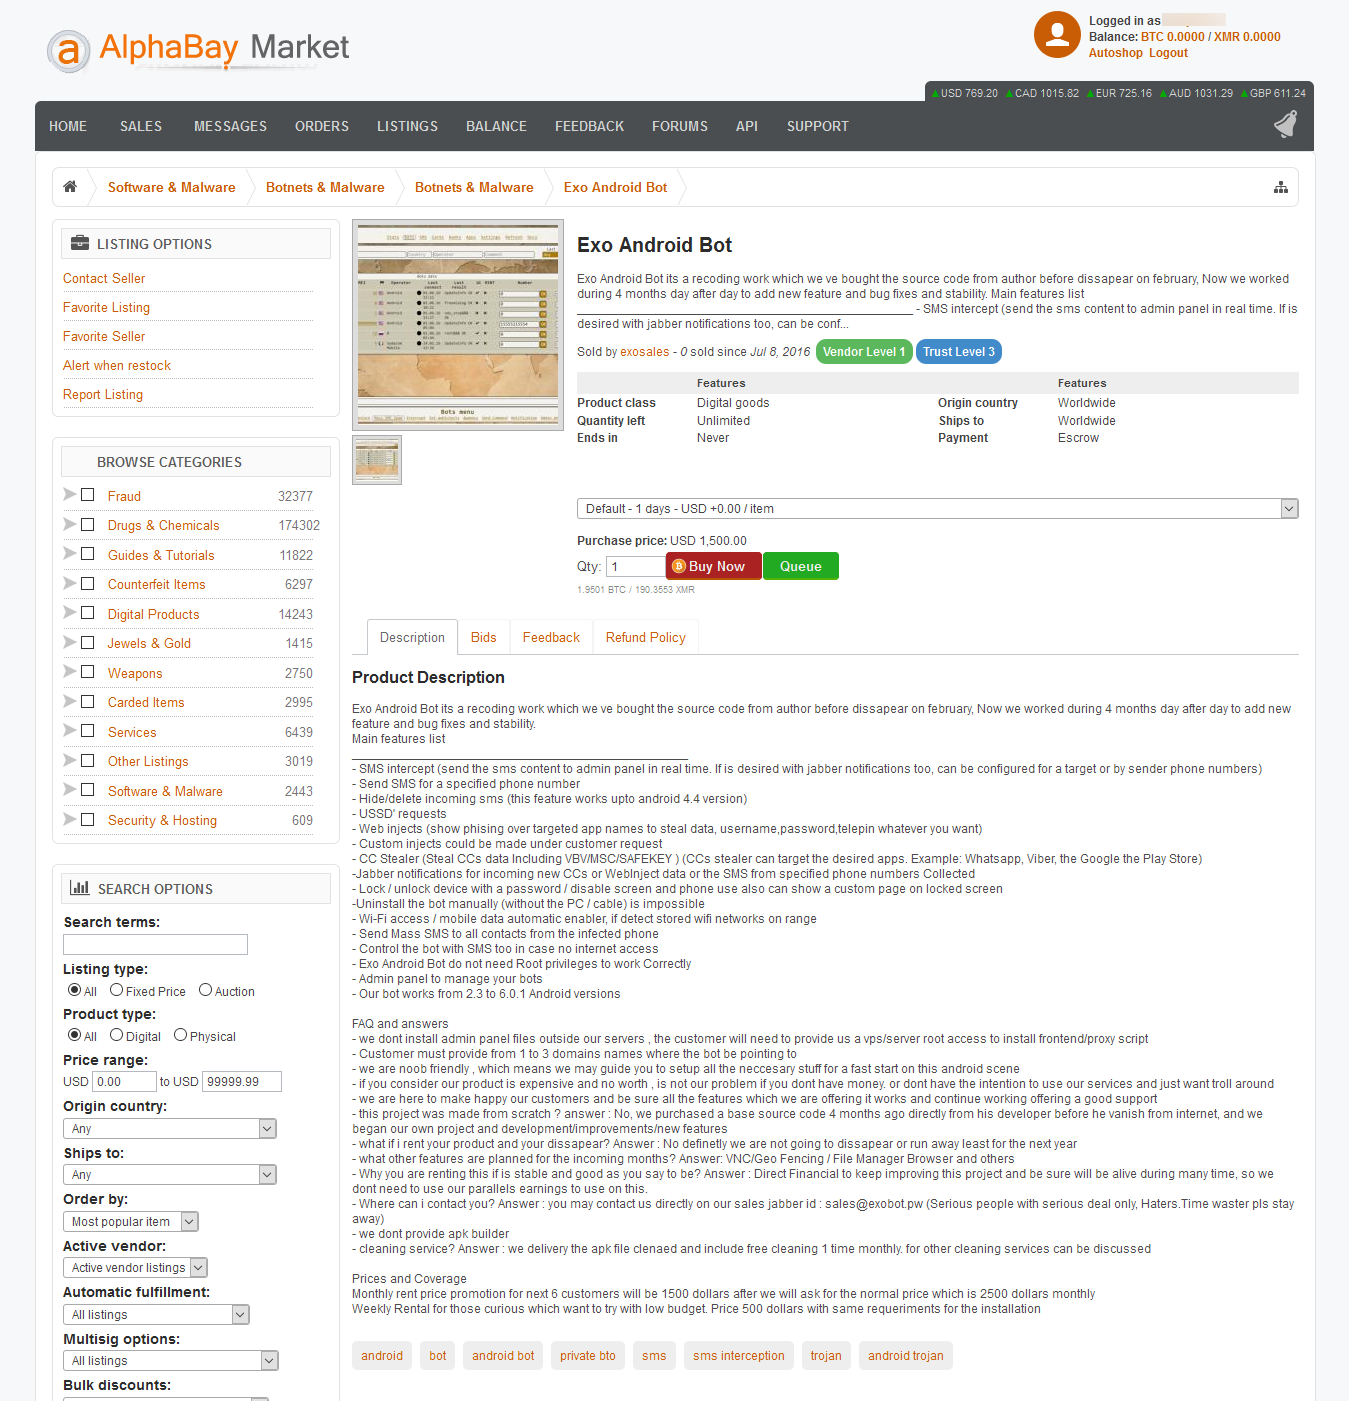Expand the Drugs & Chemicals category arrow
This screenshot has height=1401, width=1349.
tap(70, 524)
